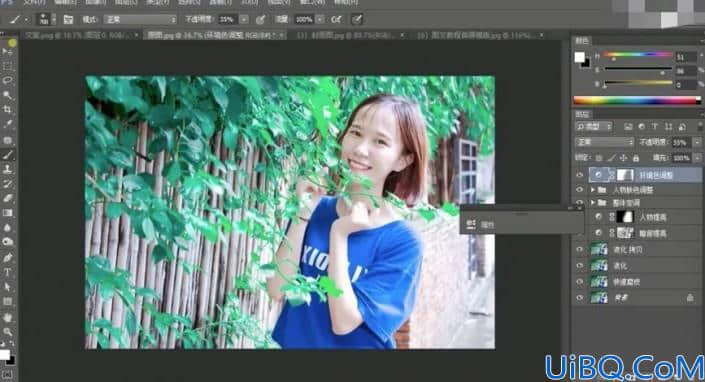Expand the second layer group

593,203
